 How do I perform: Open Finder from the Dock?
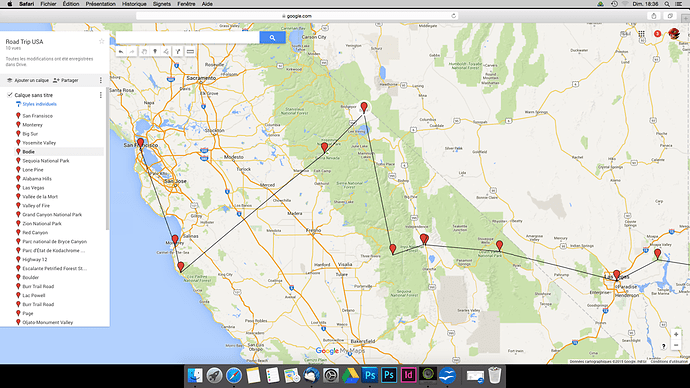(x=195, y=375)
